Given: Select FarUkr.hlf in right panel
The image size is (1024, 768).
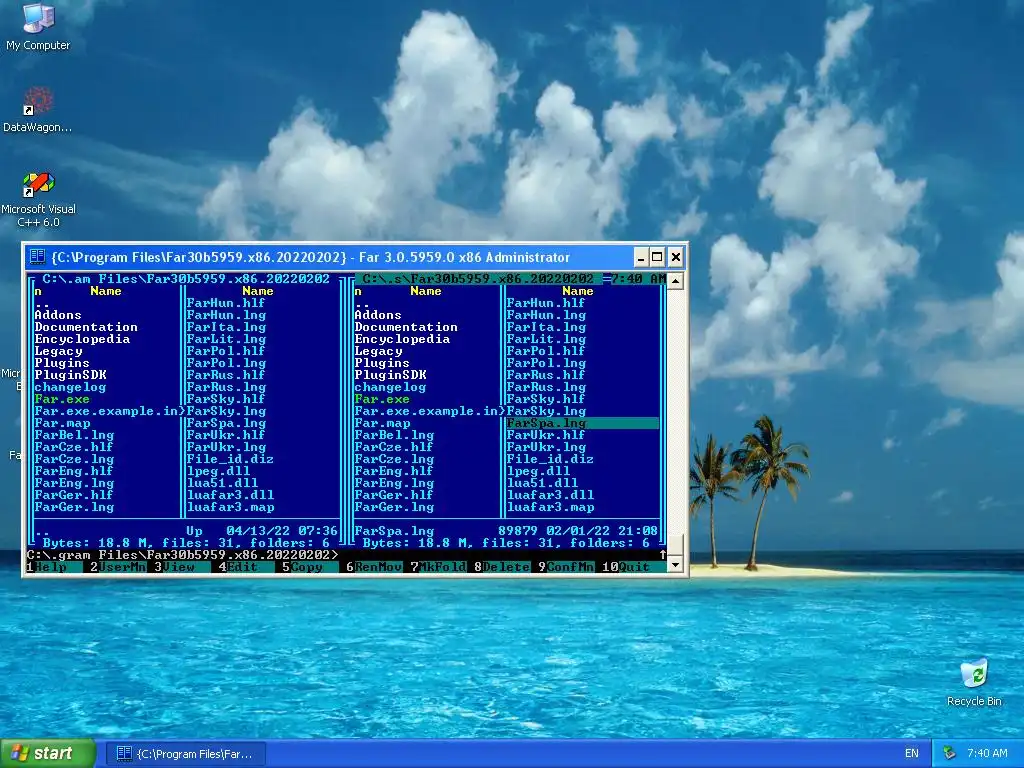Looking at the screenshot, I should [546, 435].
